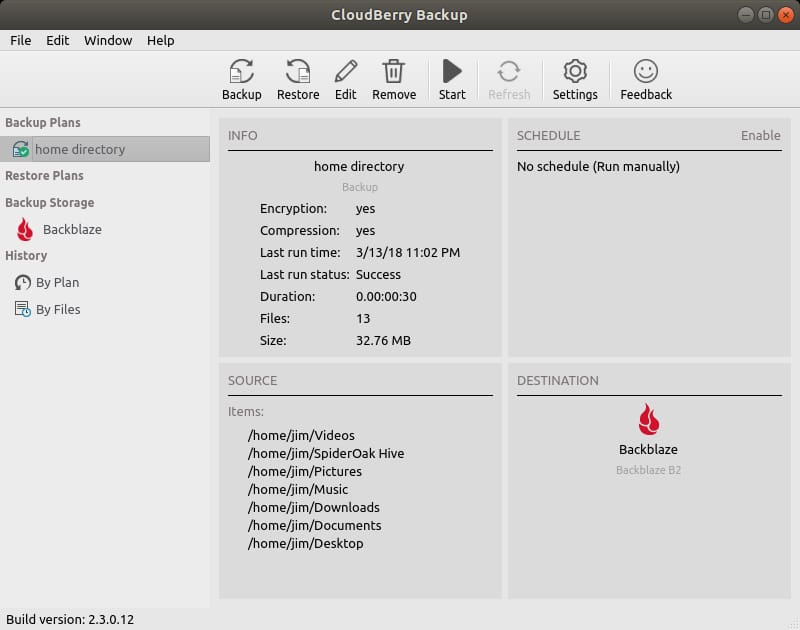Click the Edit pencil icon

coord(346,72)
